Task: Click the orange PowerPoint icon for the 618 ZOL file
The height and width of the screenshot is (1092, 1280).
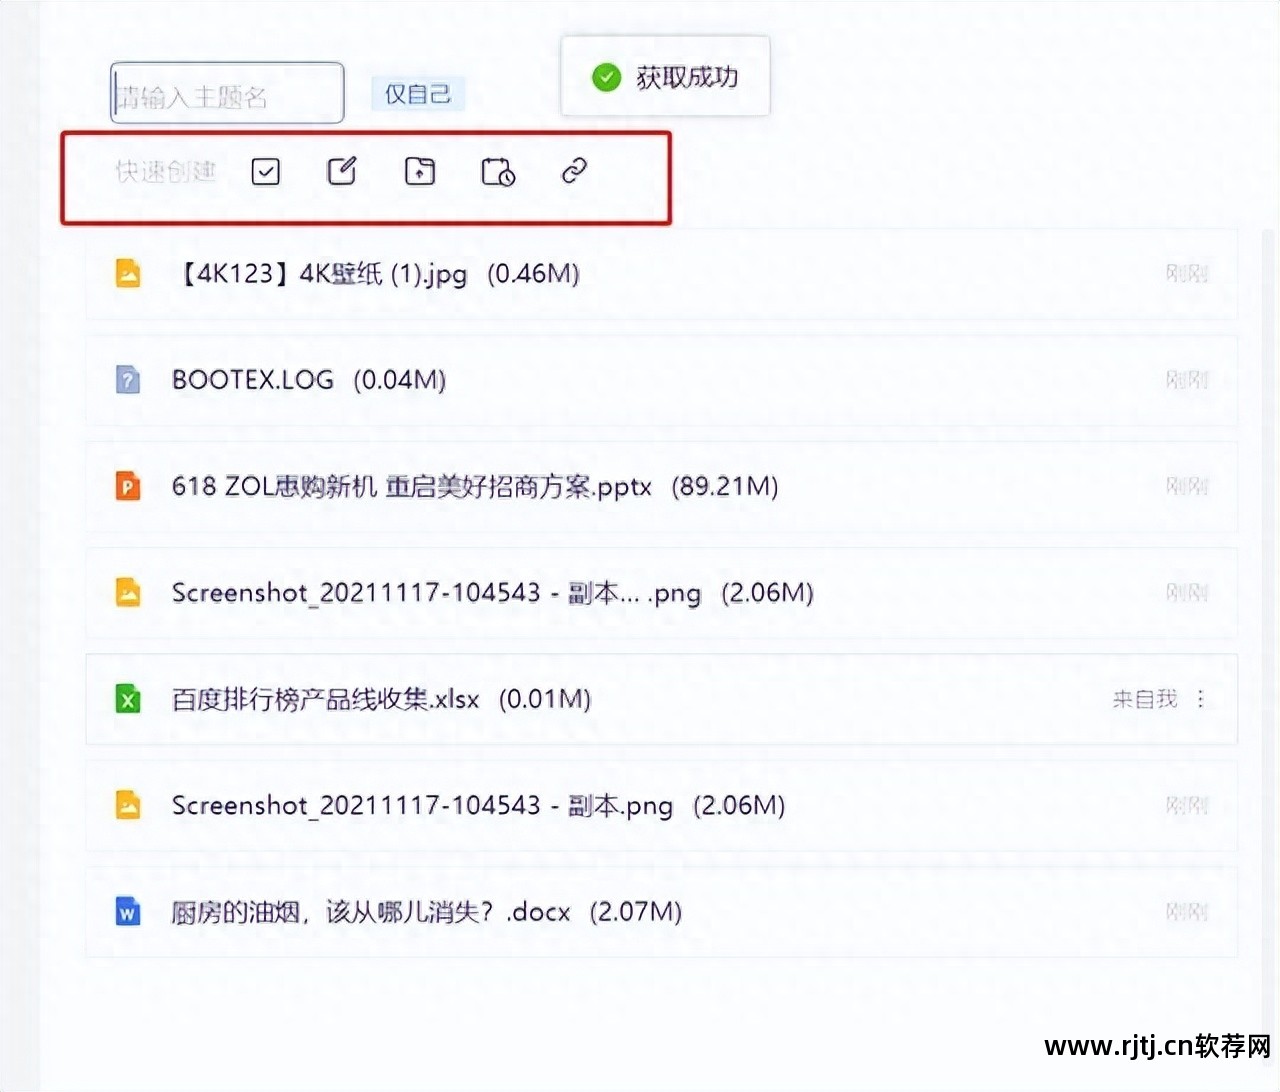Action: pyautogui.click(x=128, y=487)
